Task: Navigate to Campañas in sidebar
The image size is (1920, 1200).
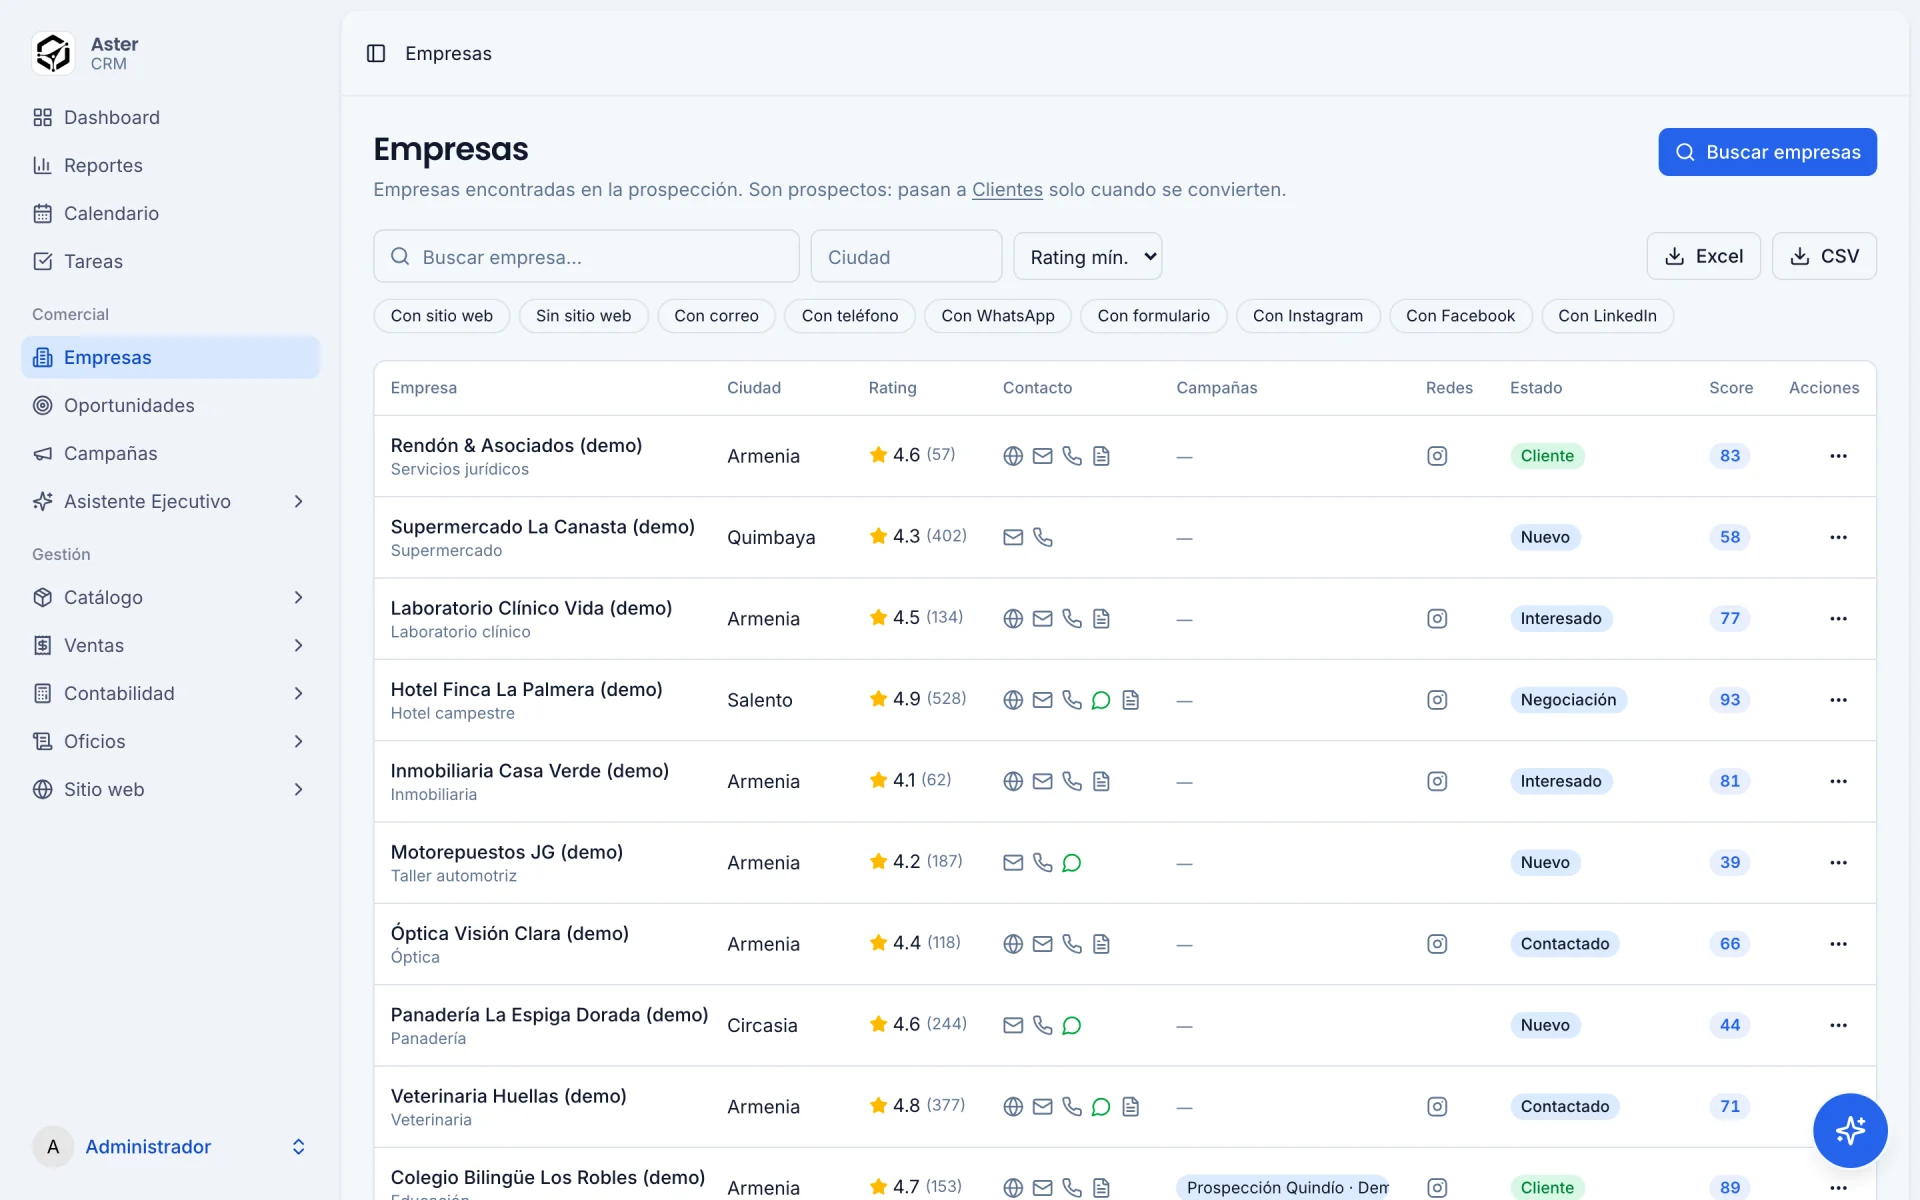Action: (170, 453)
